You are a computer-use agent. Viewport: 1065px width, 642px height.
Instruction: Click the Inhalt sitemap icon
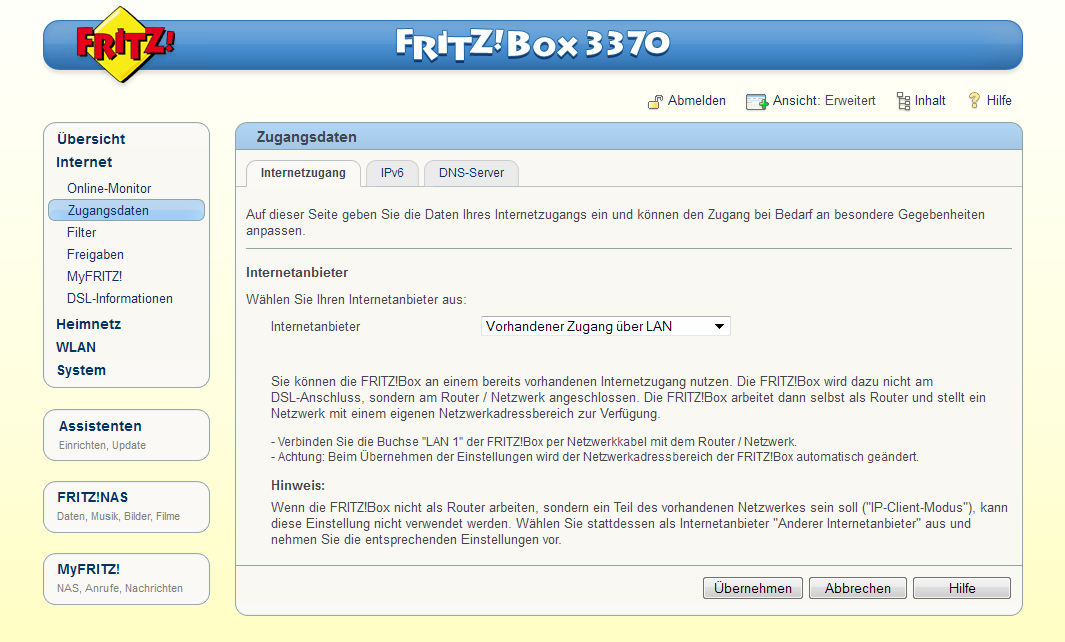[x=903, y=101]
